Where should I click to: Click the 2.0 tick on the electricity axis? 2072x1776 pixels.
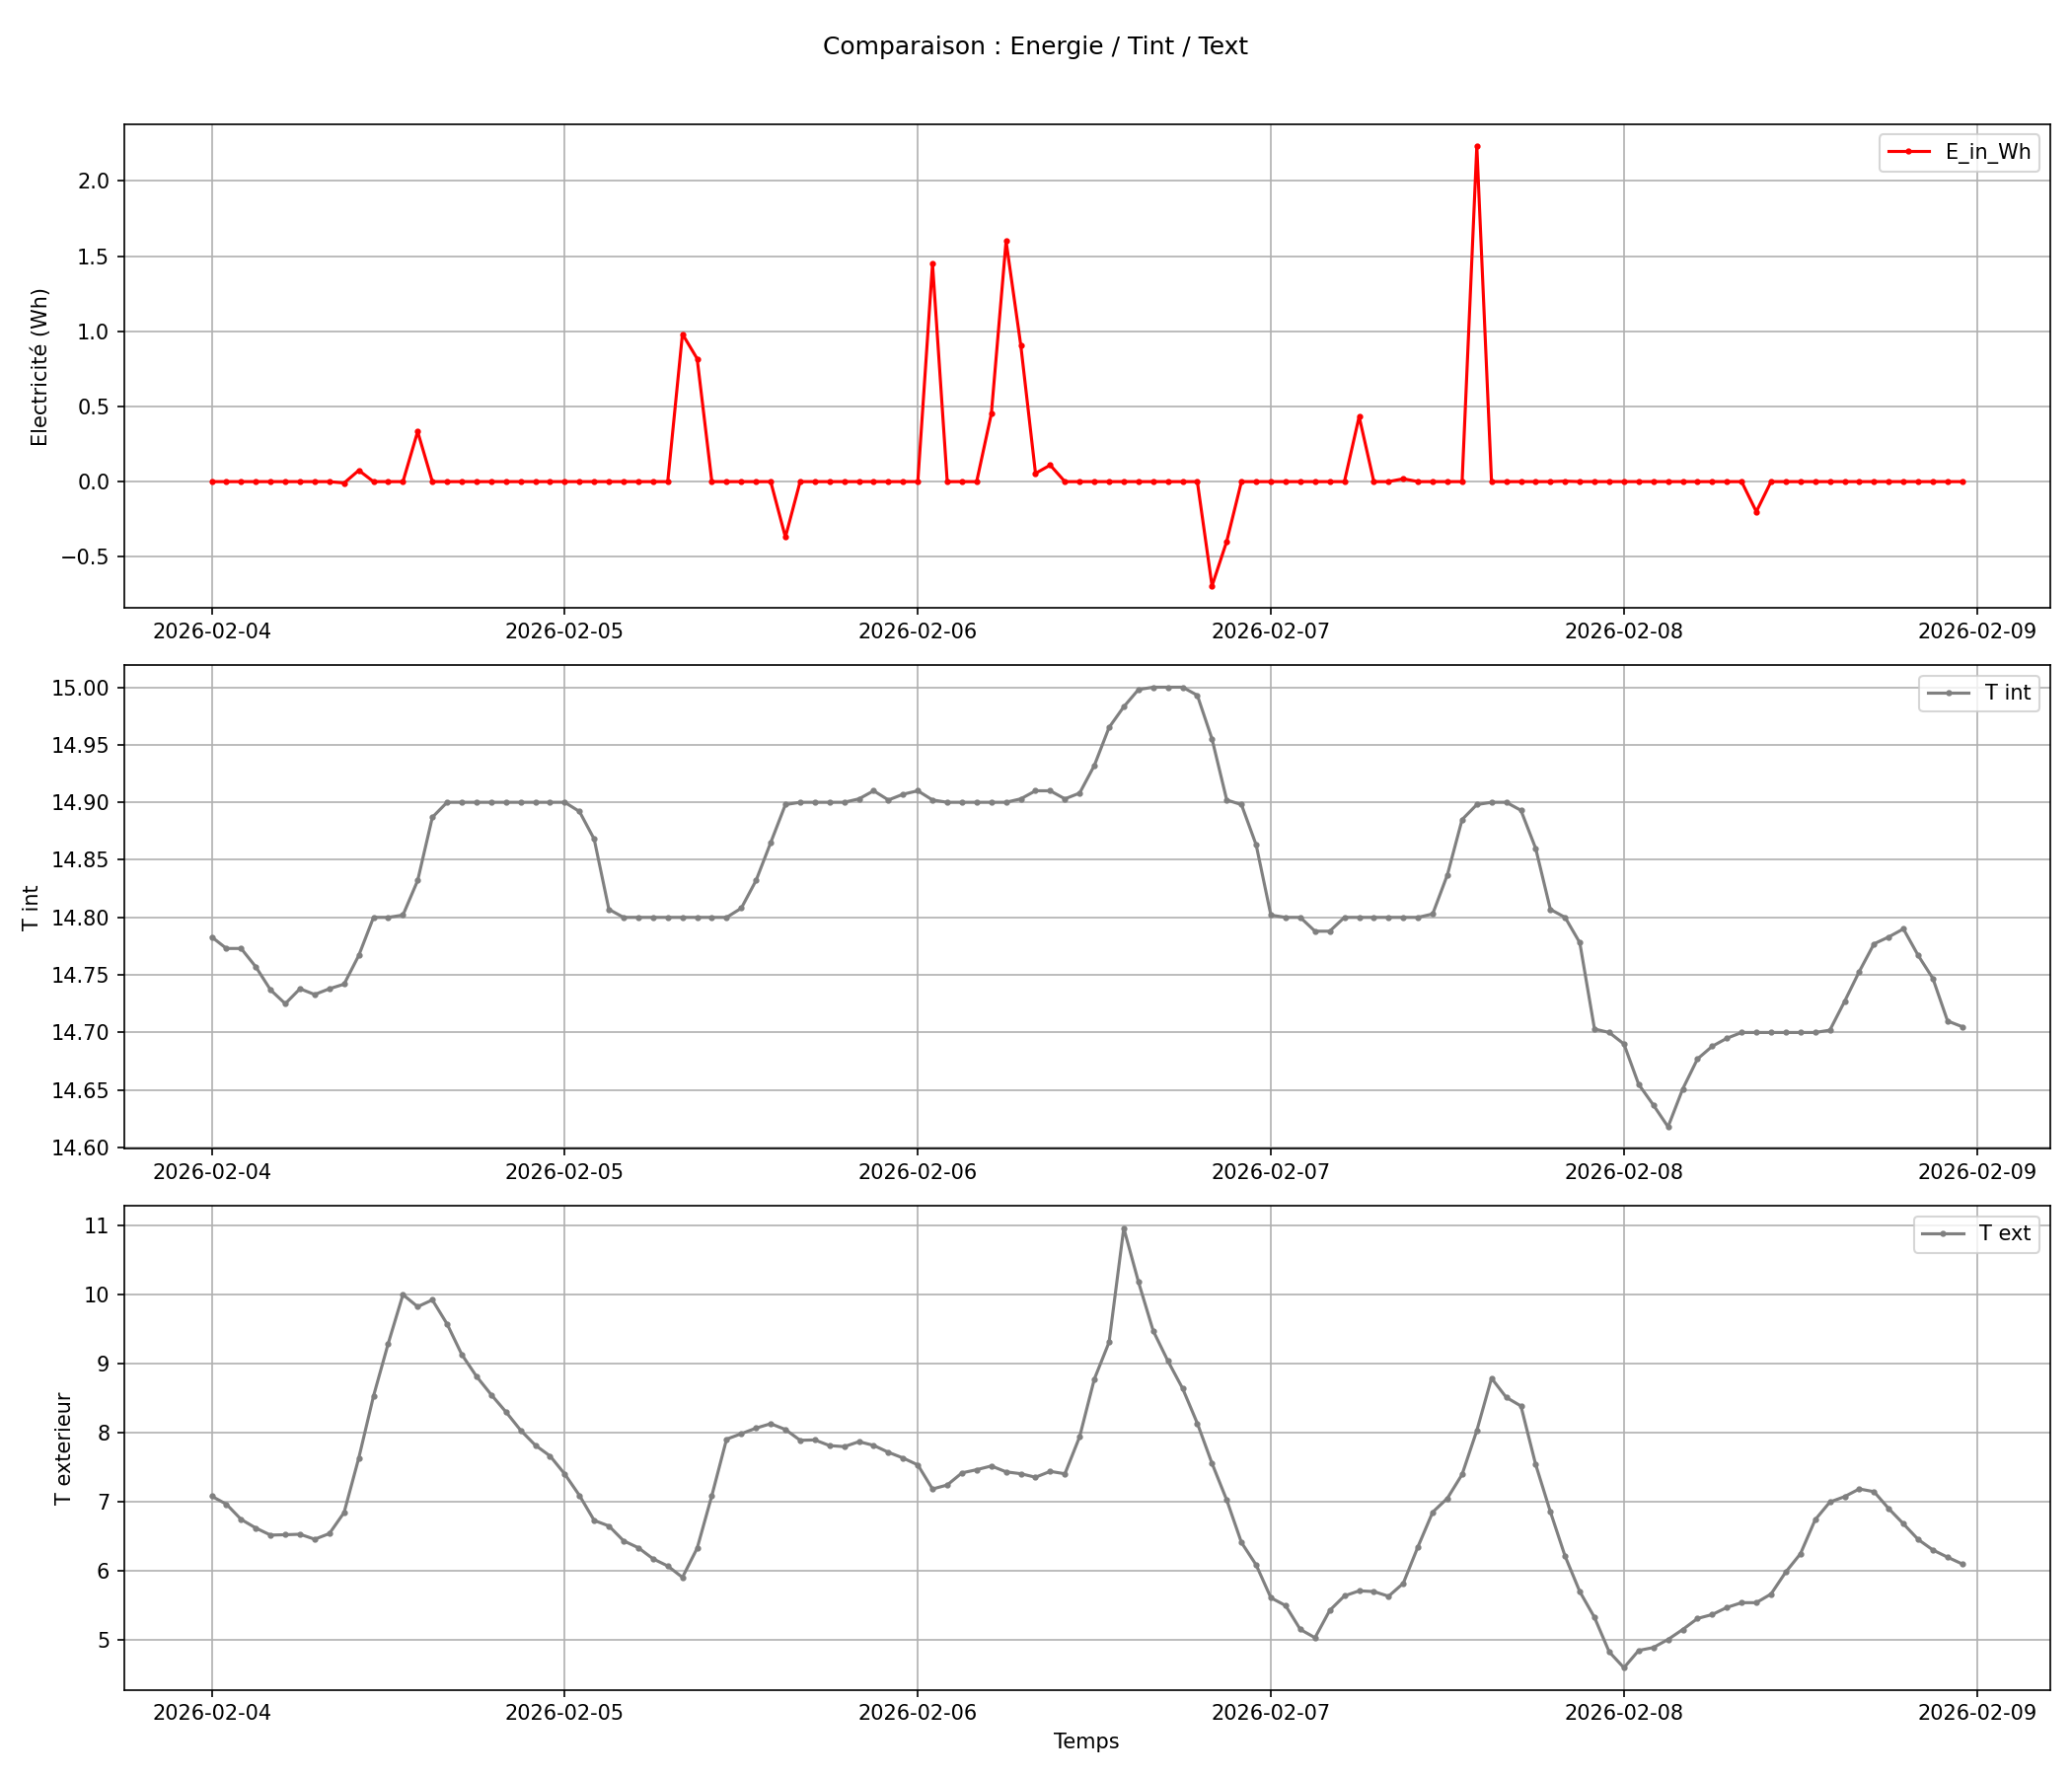(x=94, y=181)
